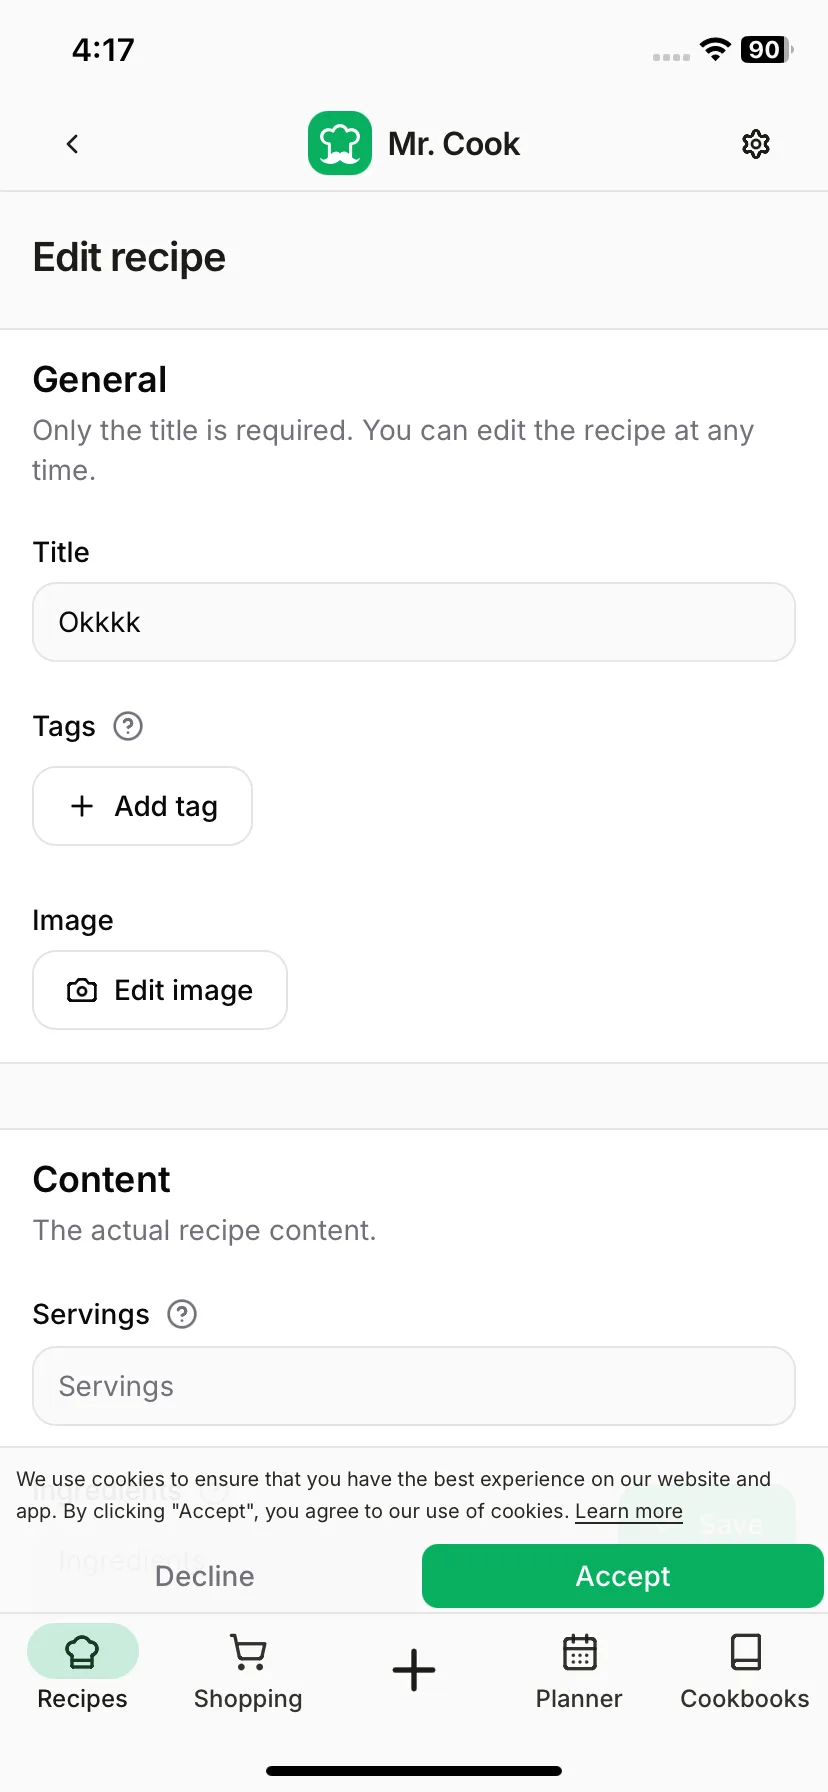
Task: Decline the cookie notice
Action: click(x=205, y=1576)
